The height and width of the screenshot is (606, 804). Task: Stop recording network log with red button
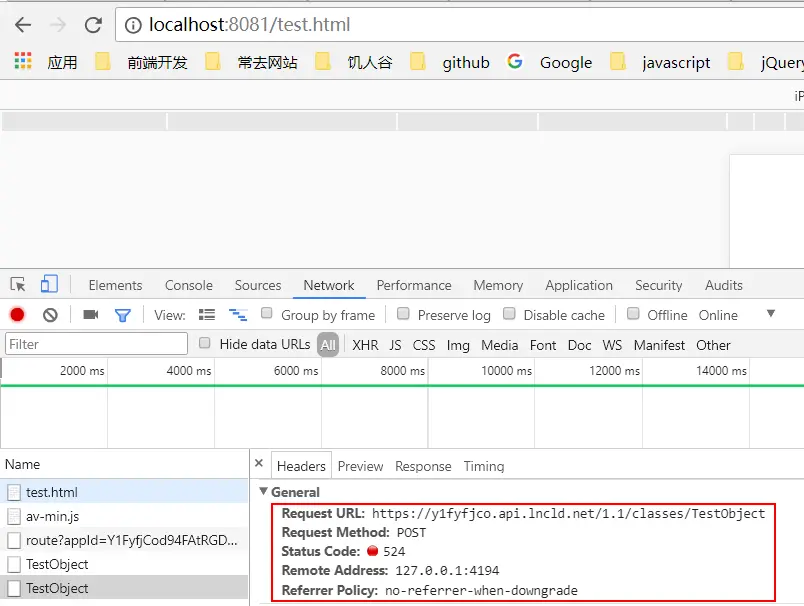(x=17, y=315)
